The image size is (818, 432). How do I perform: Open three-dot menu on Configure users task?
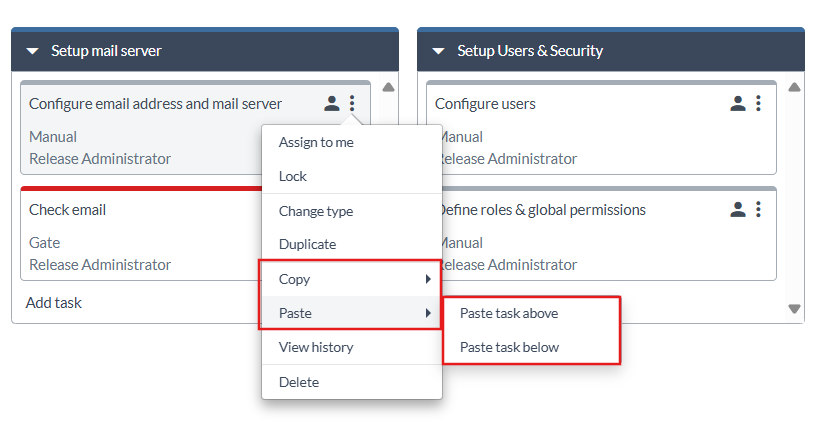(758, 103)
